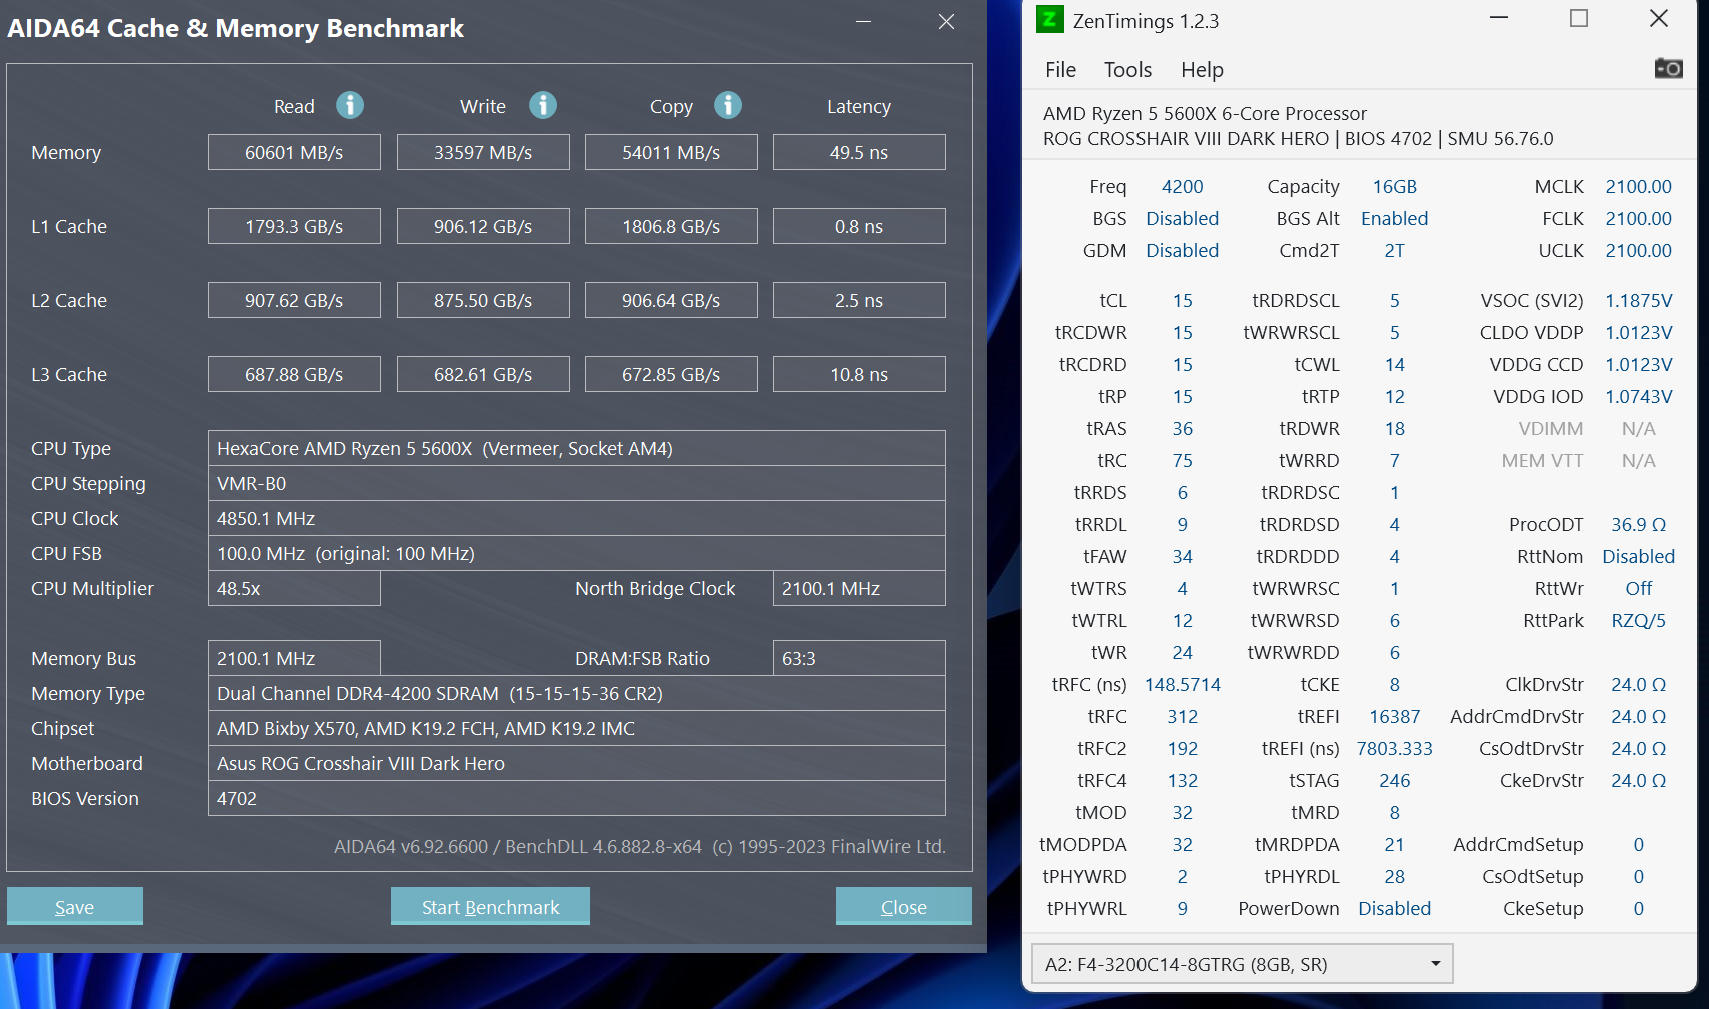Click the L1 Cache latency 0.8 ns
The image size is (1709, 1009).
(859, 226)
